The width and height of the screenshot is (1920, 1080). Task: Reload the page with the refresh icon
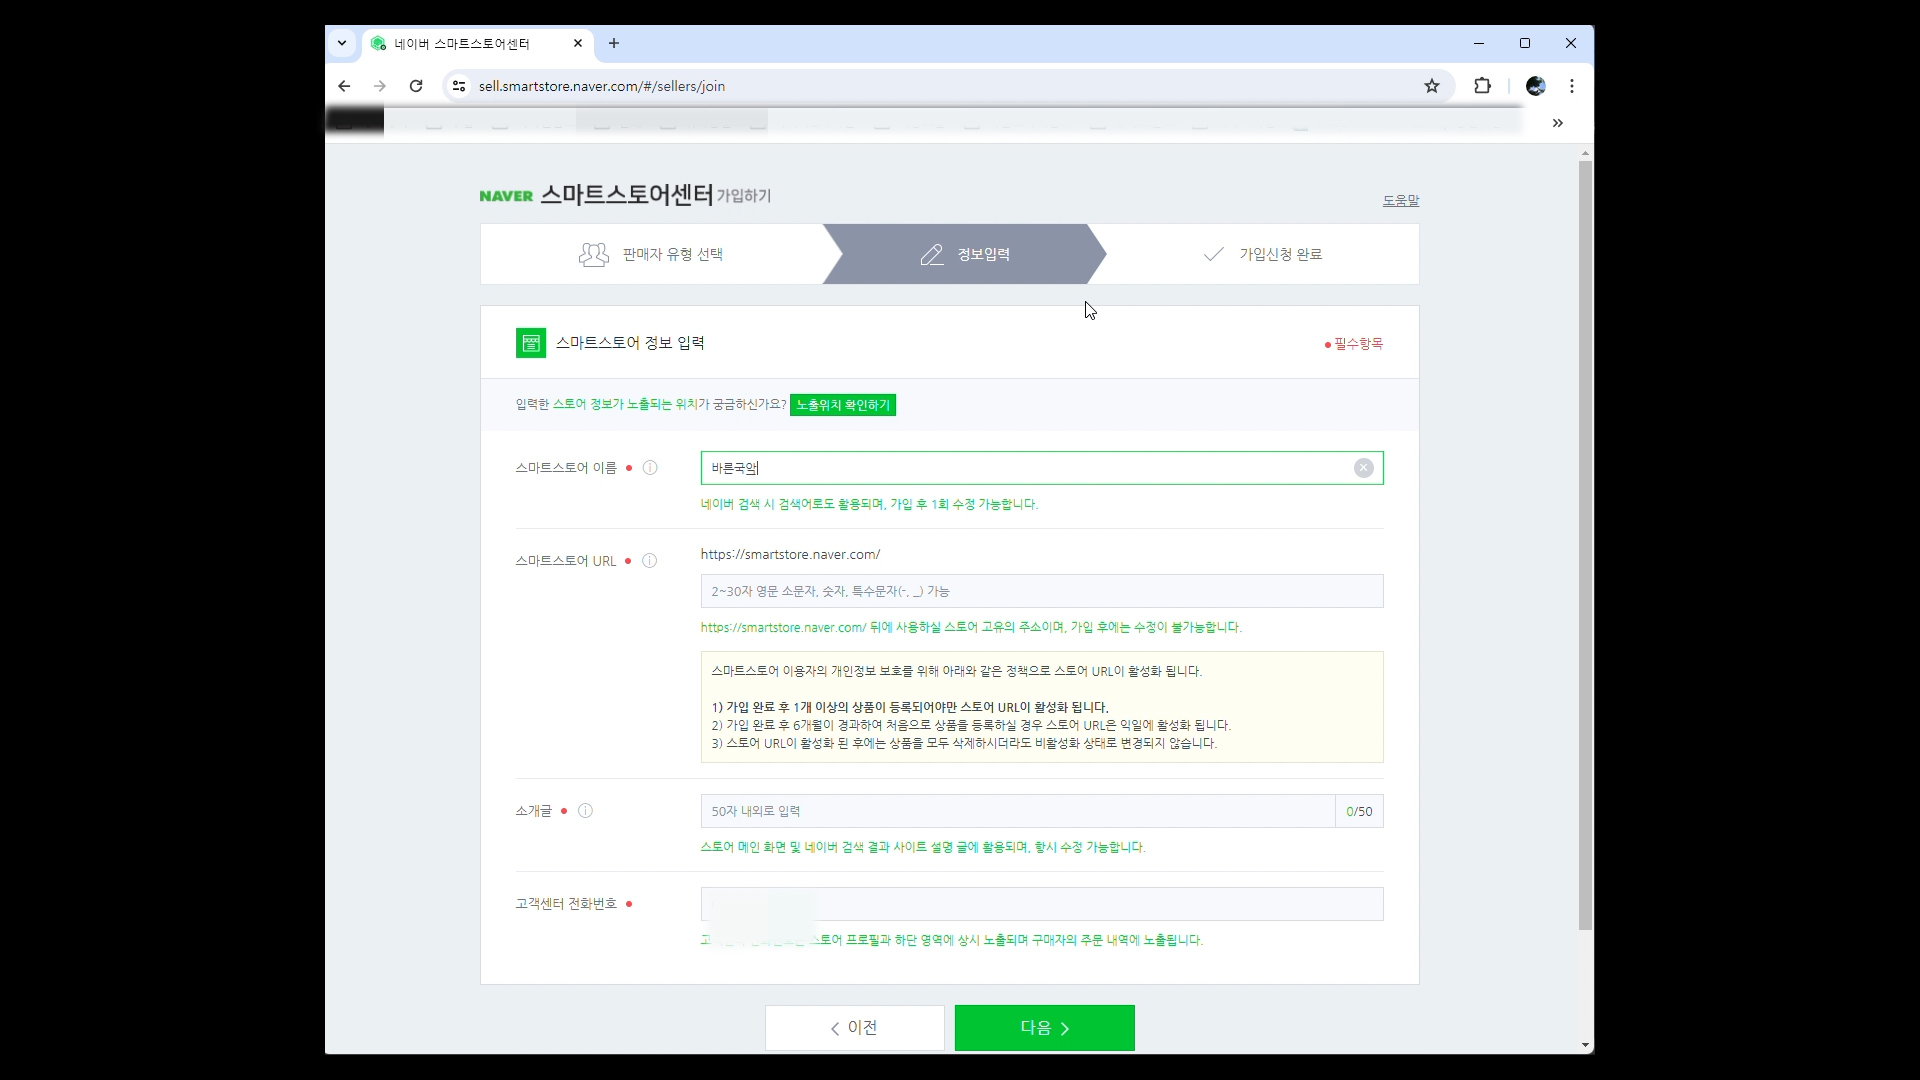[416, 86]
